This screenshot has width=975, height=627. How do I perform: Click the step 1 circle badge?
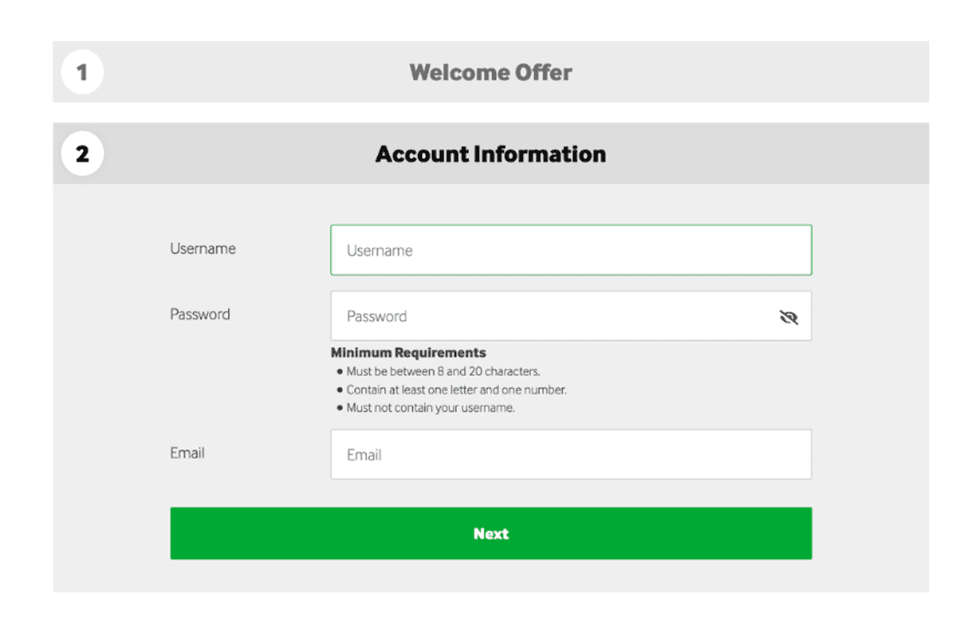tap(82, 72)
